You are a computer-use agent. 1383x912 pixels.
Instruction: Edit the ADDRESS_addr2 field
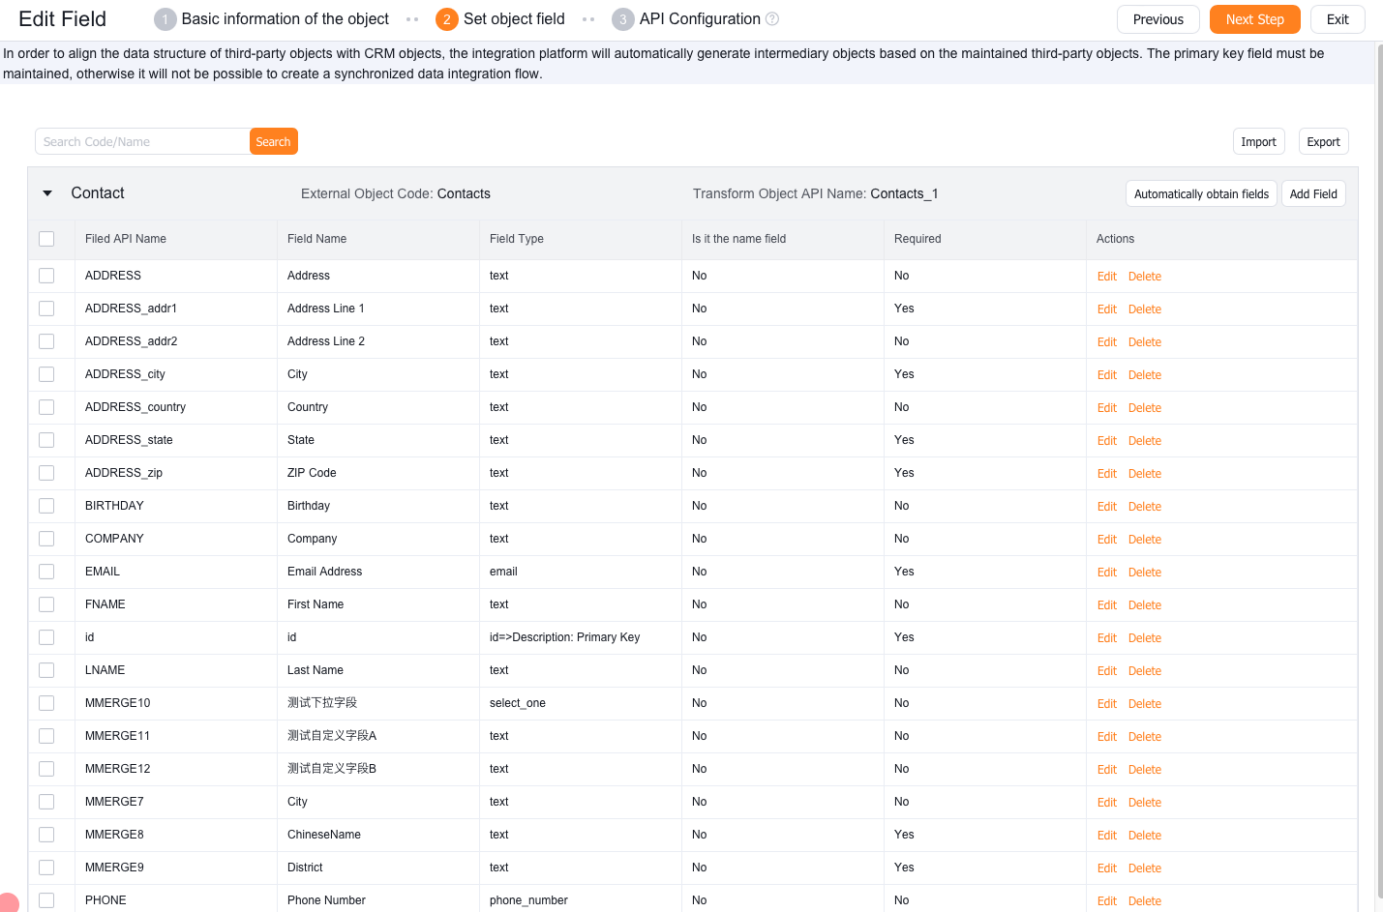(1106, 342)
